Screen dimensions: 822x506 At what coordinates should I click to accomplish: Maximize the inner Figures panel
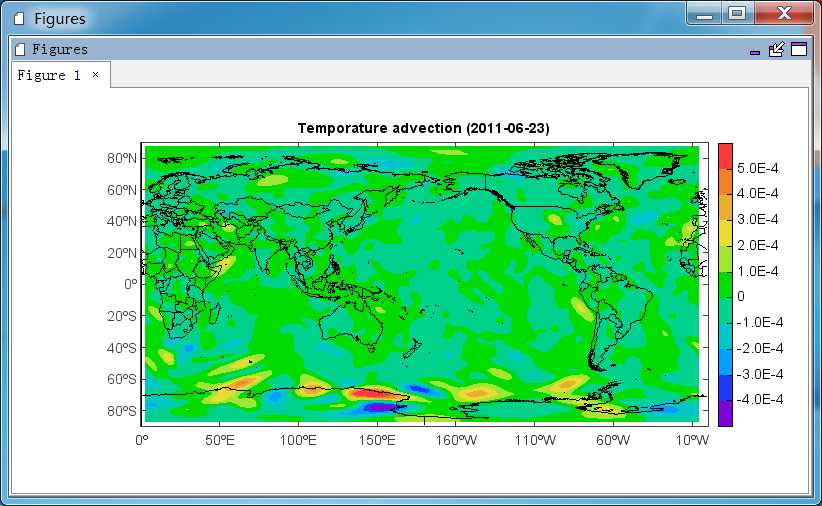click(x=798, y=49)
